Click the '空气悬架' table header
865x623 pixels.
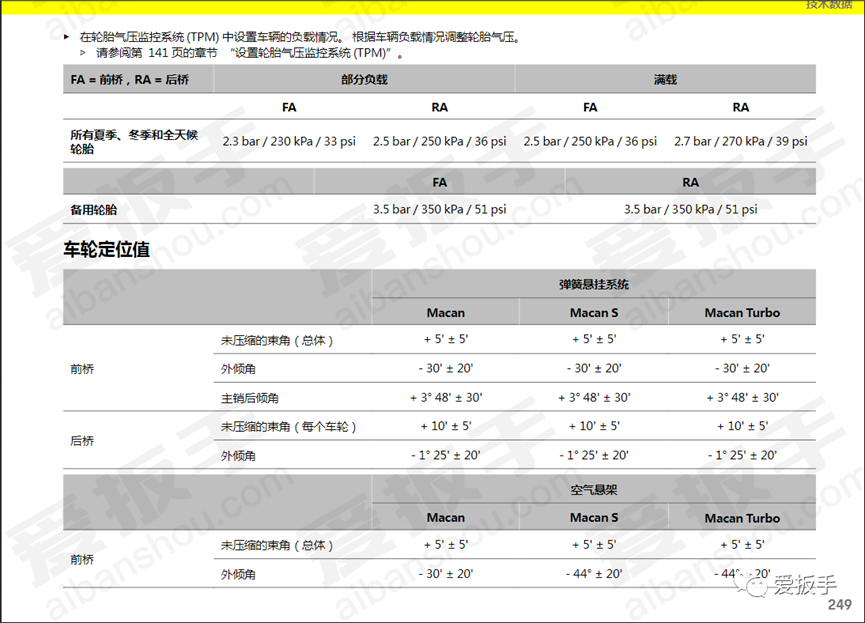pos(594,489)
